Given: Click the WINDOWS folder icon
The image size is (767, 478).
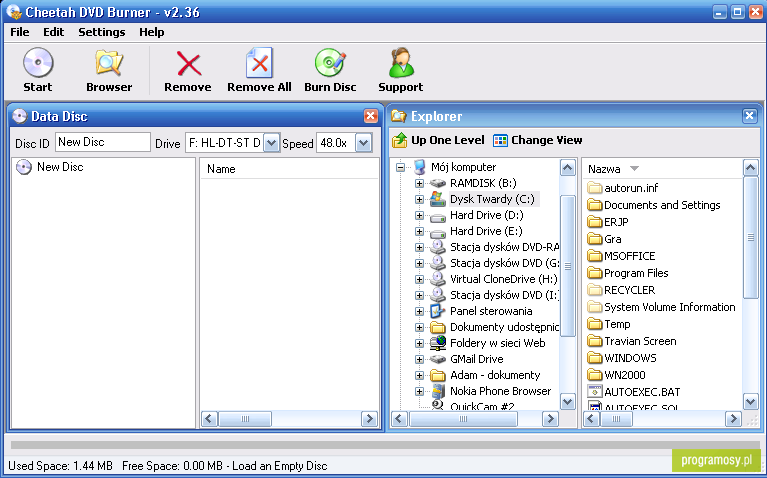Looking at the screenshot, I should click(594, 358).
